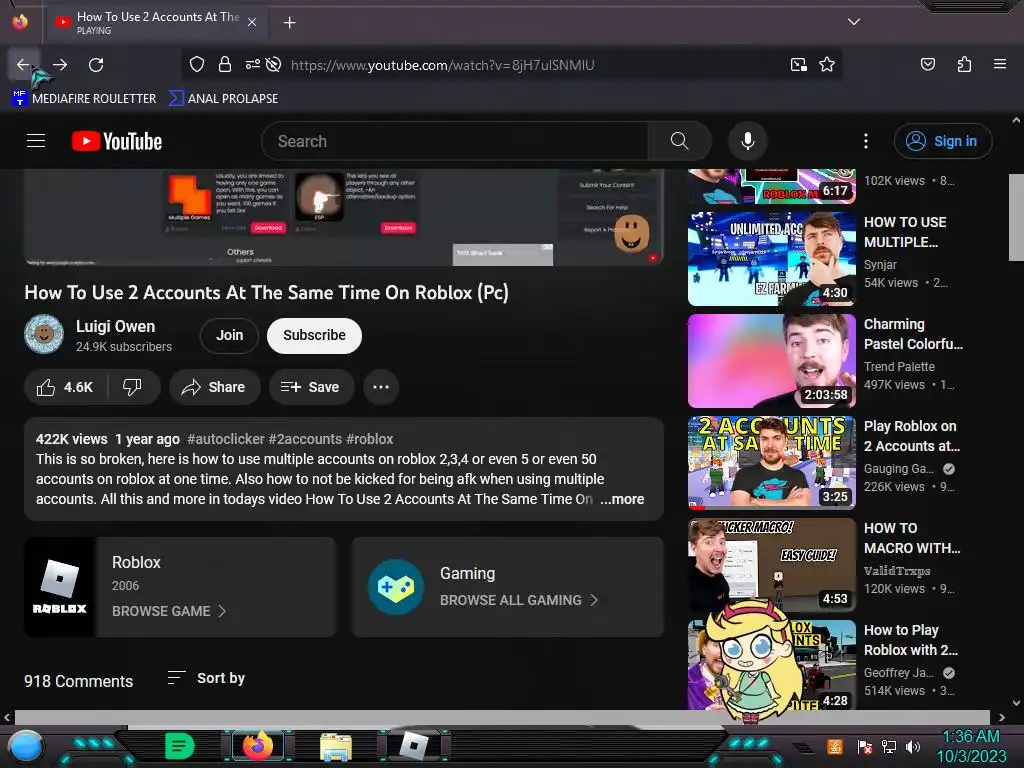The height and width of the screenshot is (768, 1024).
Task: Open more actions ellipsis under the video
Action: pyautogui.click(x=381, y=387)
